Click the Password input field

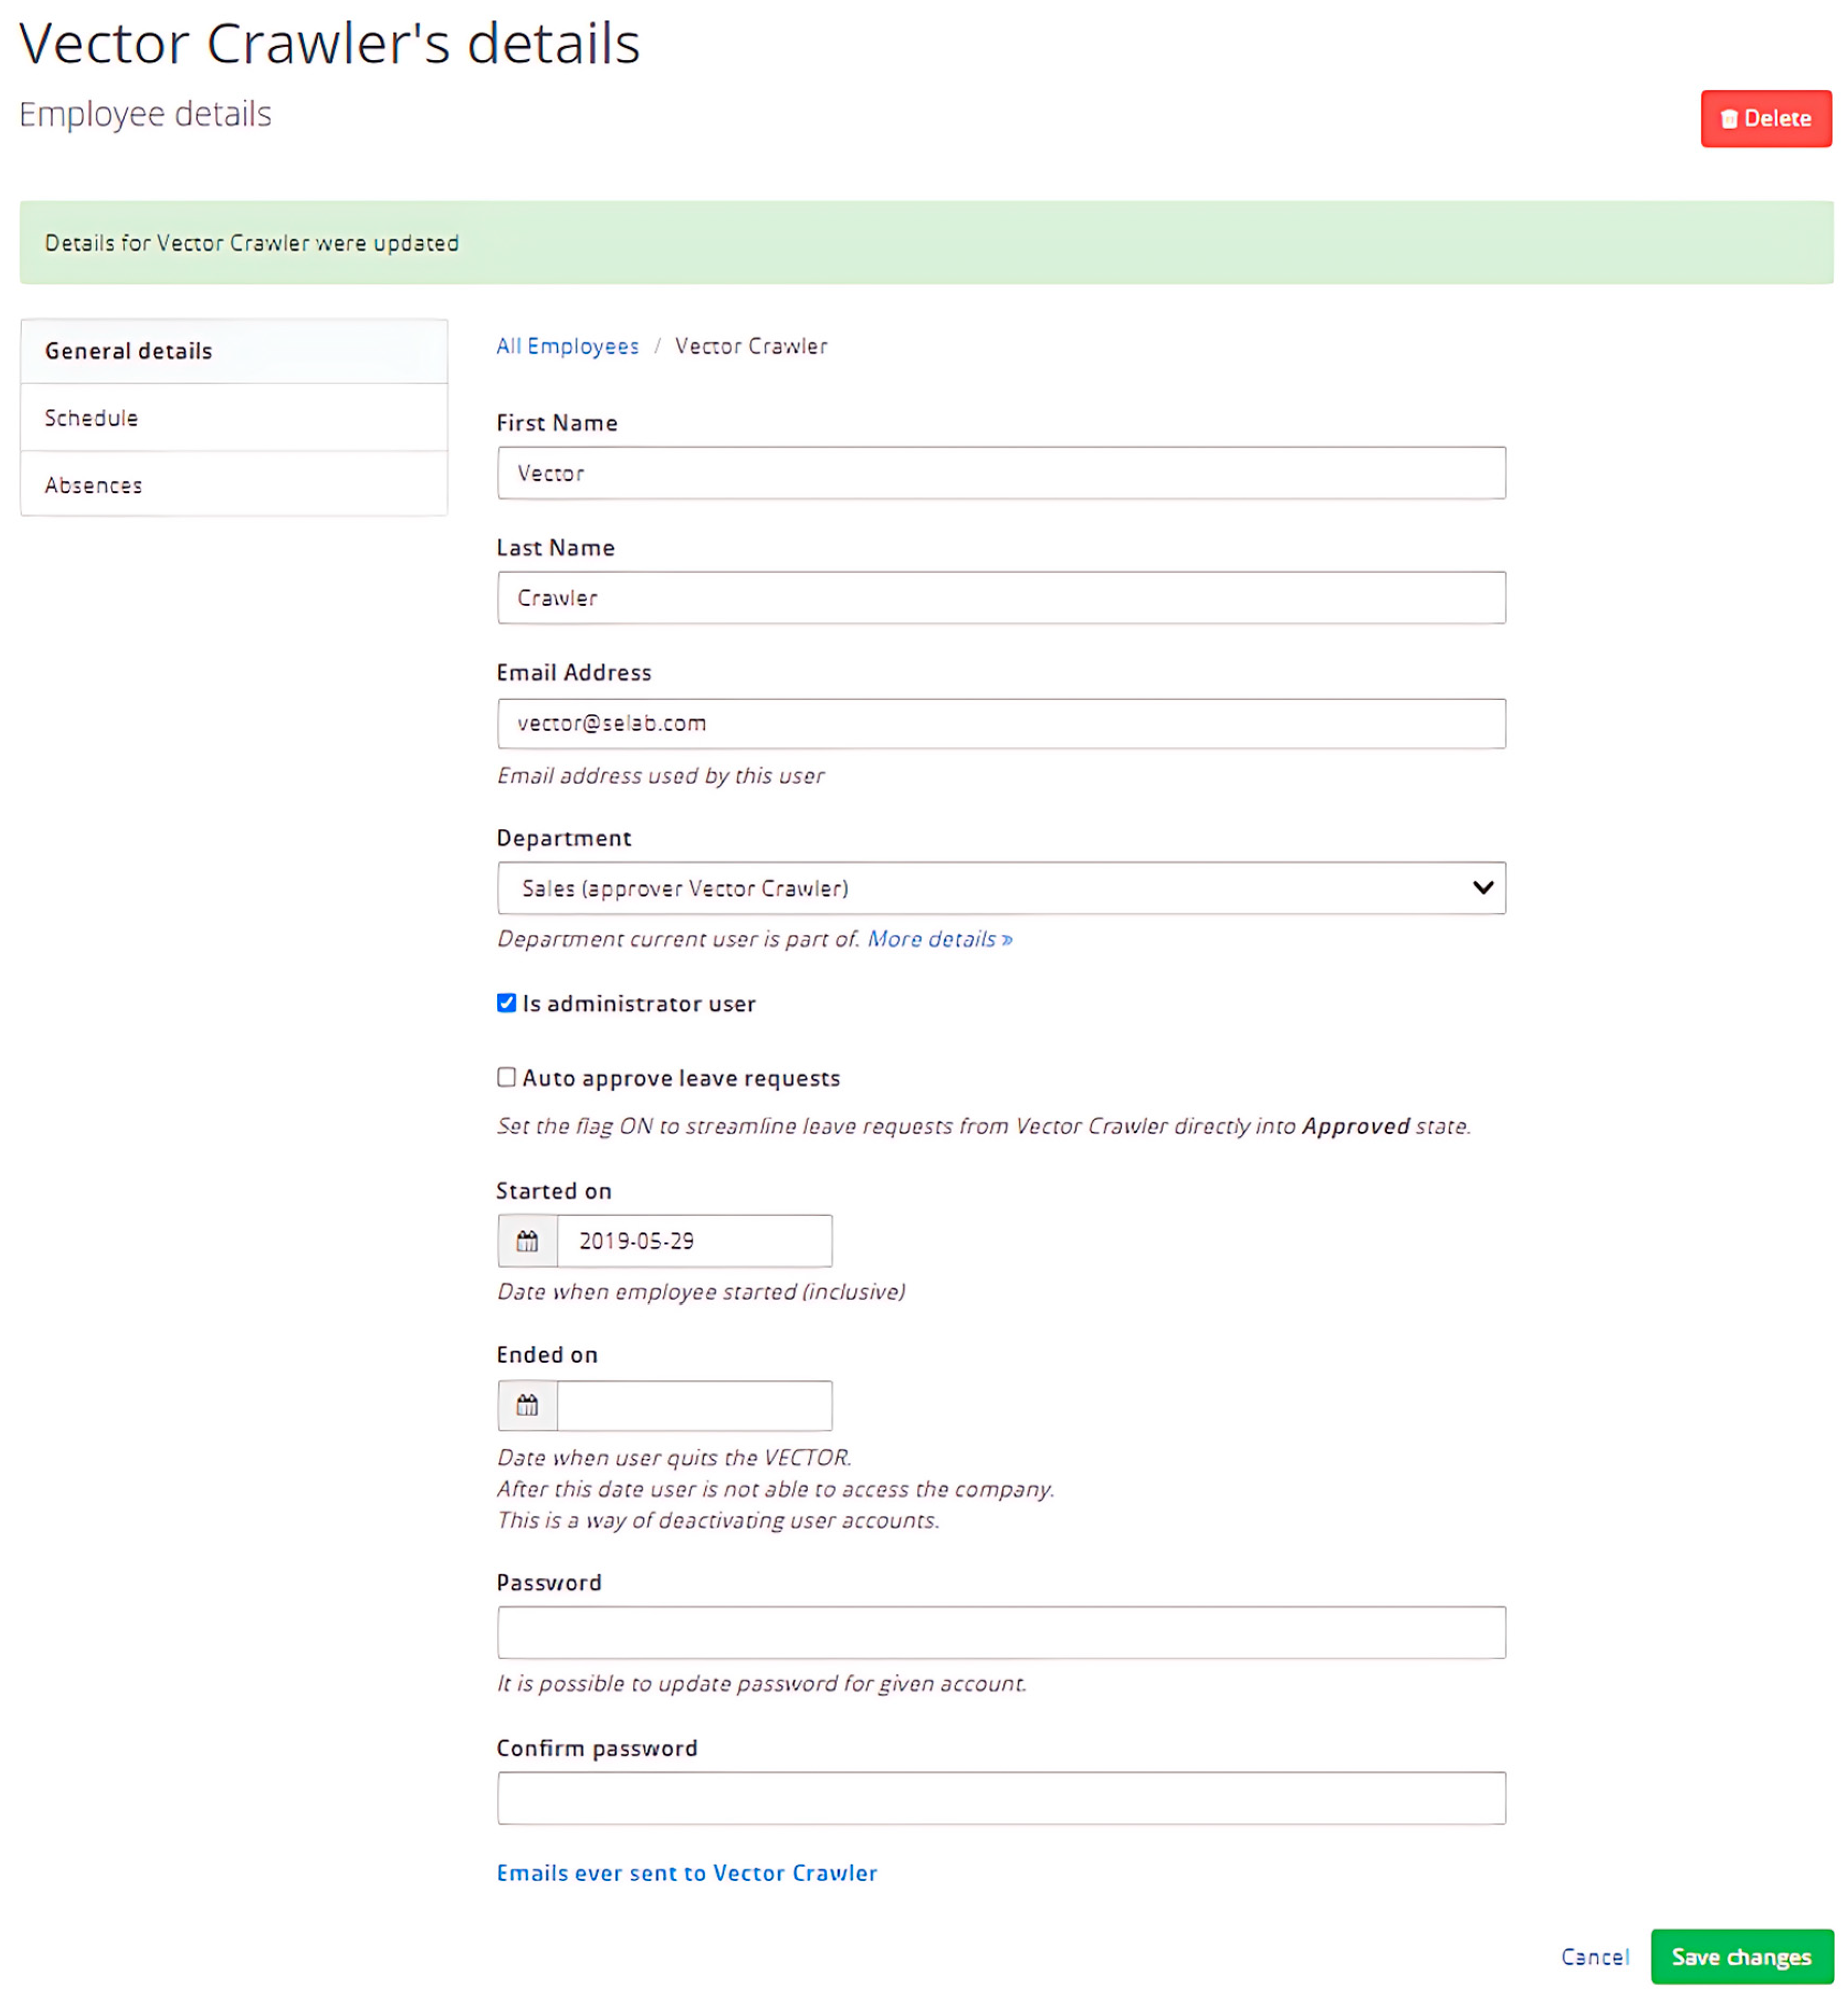(1000, 1633)
